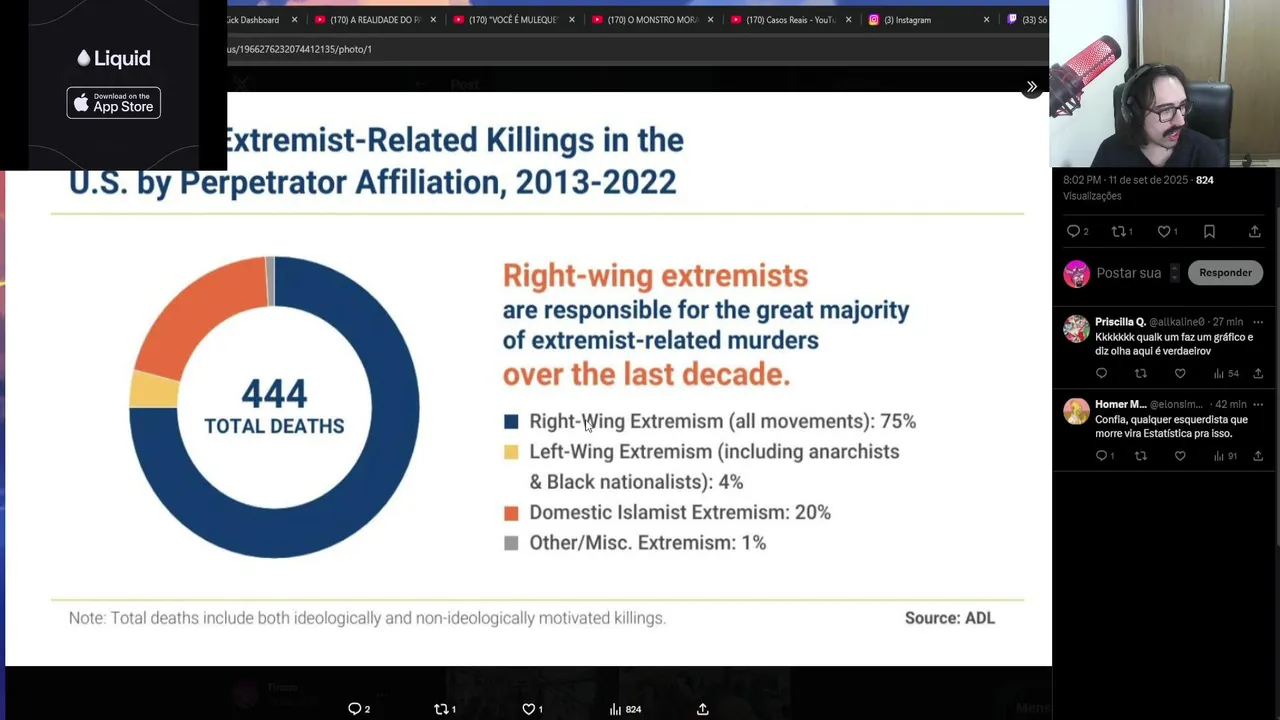This screenshot has height=720, width=1280.
Task: Close the Instagram tab
Action: click(986, 20)
